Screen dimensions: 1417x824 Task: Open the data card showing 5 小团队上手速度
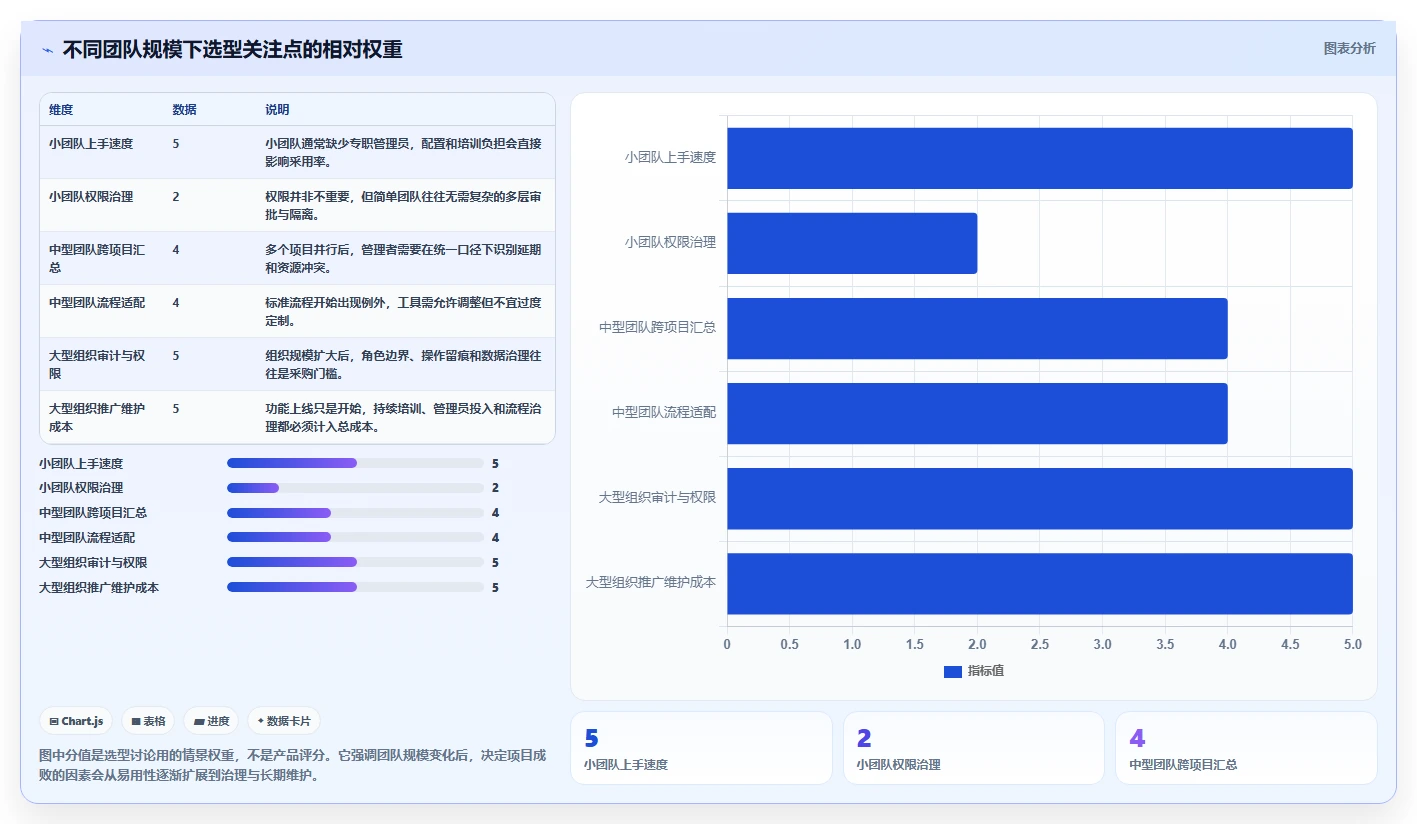tap(701, 748)
